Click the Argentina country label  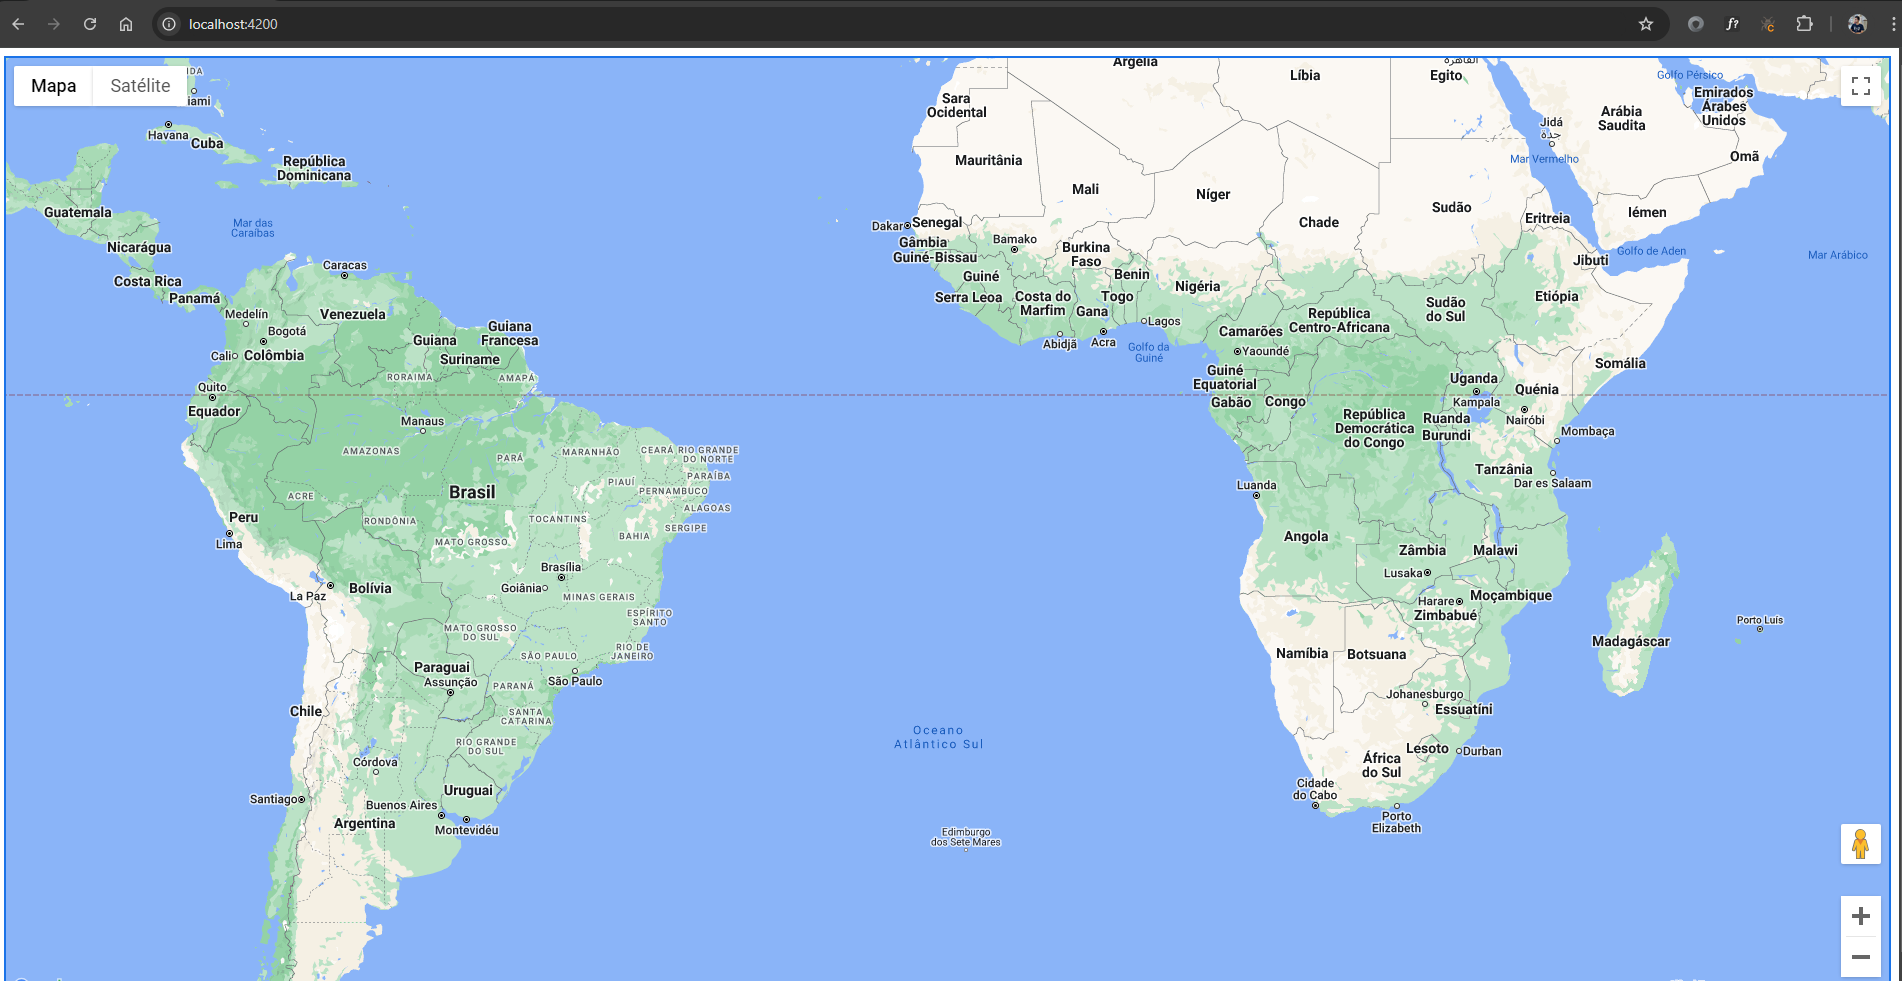(x=365, y=823)
